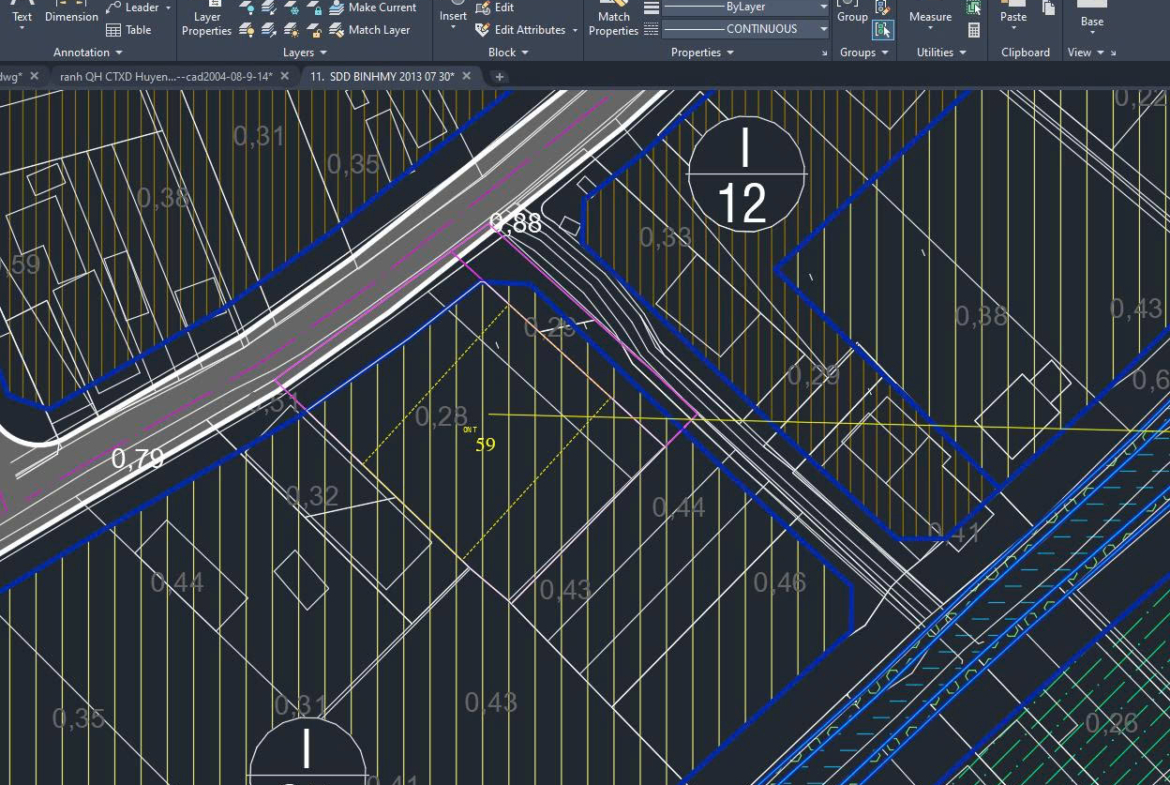The height and width of the screenshot is (785, 1170).
Task: Expand the Layers panel flyout
Action: pyautogui.click(x=322, y=53)
